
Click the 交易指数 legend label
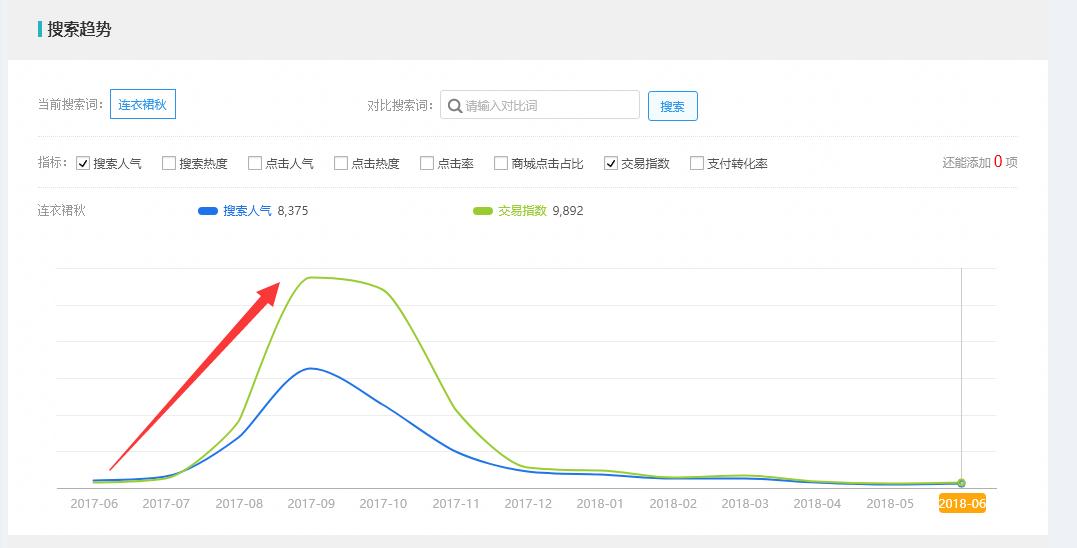point(522,211)
